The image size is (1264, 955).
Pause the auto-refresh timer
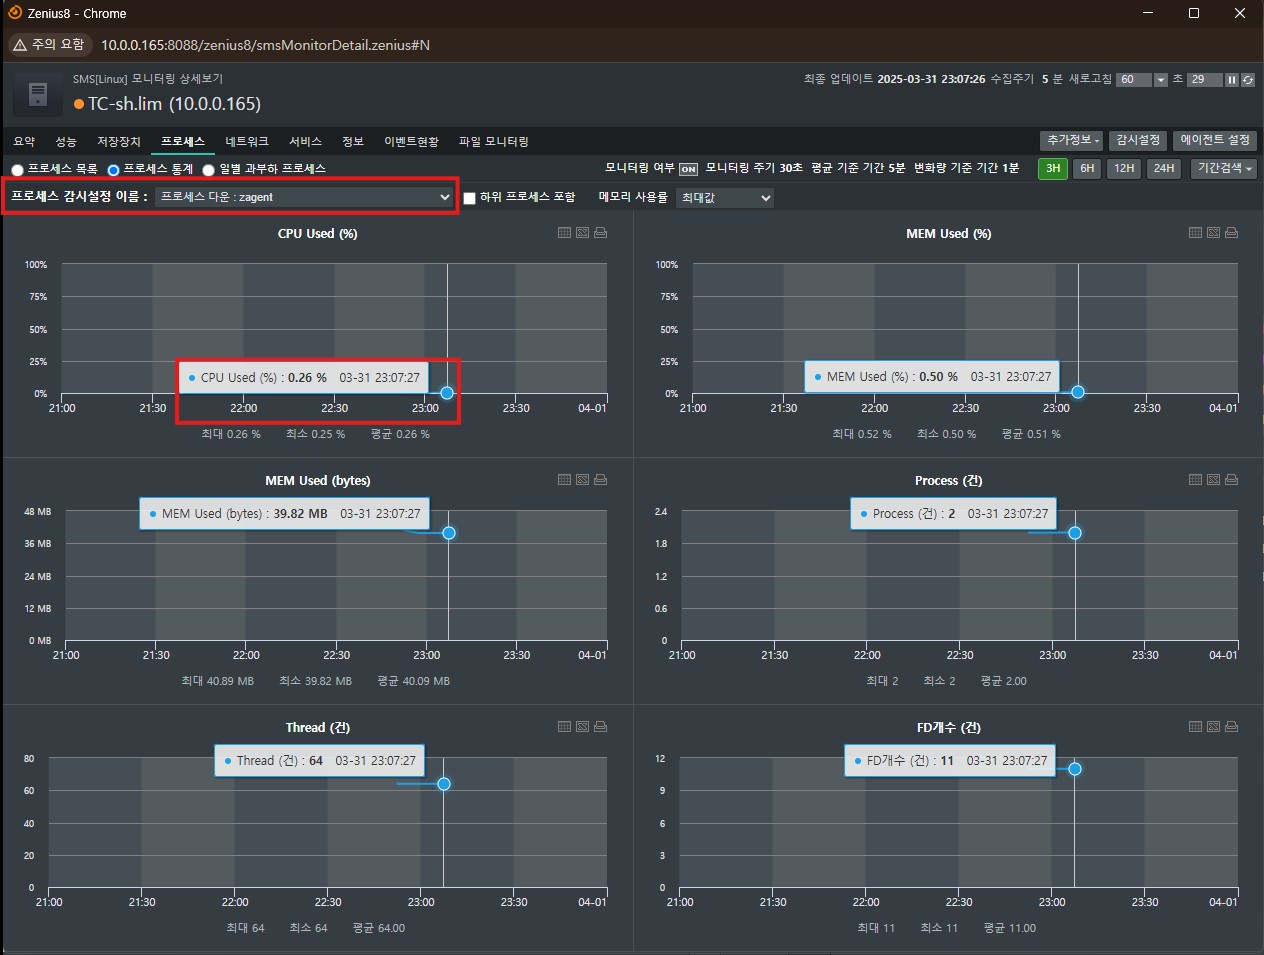coord(1232,80)
